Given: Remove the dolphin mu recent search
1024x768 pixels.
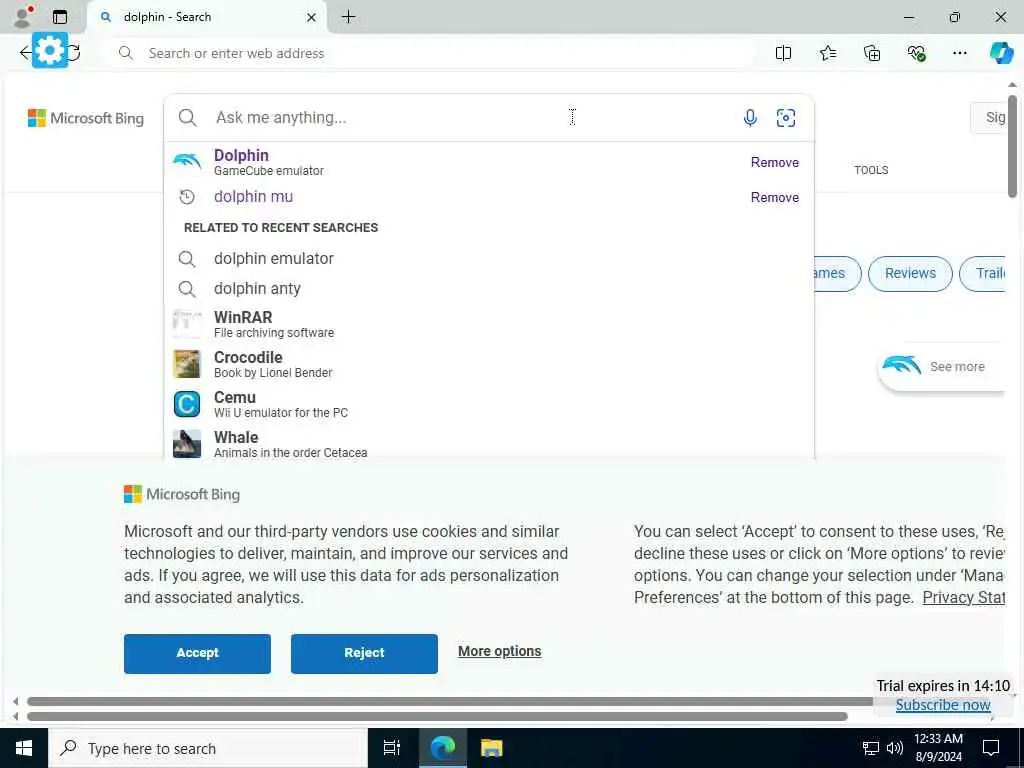Looking at the screenshot, I should [x=775, y=197].
